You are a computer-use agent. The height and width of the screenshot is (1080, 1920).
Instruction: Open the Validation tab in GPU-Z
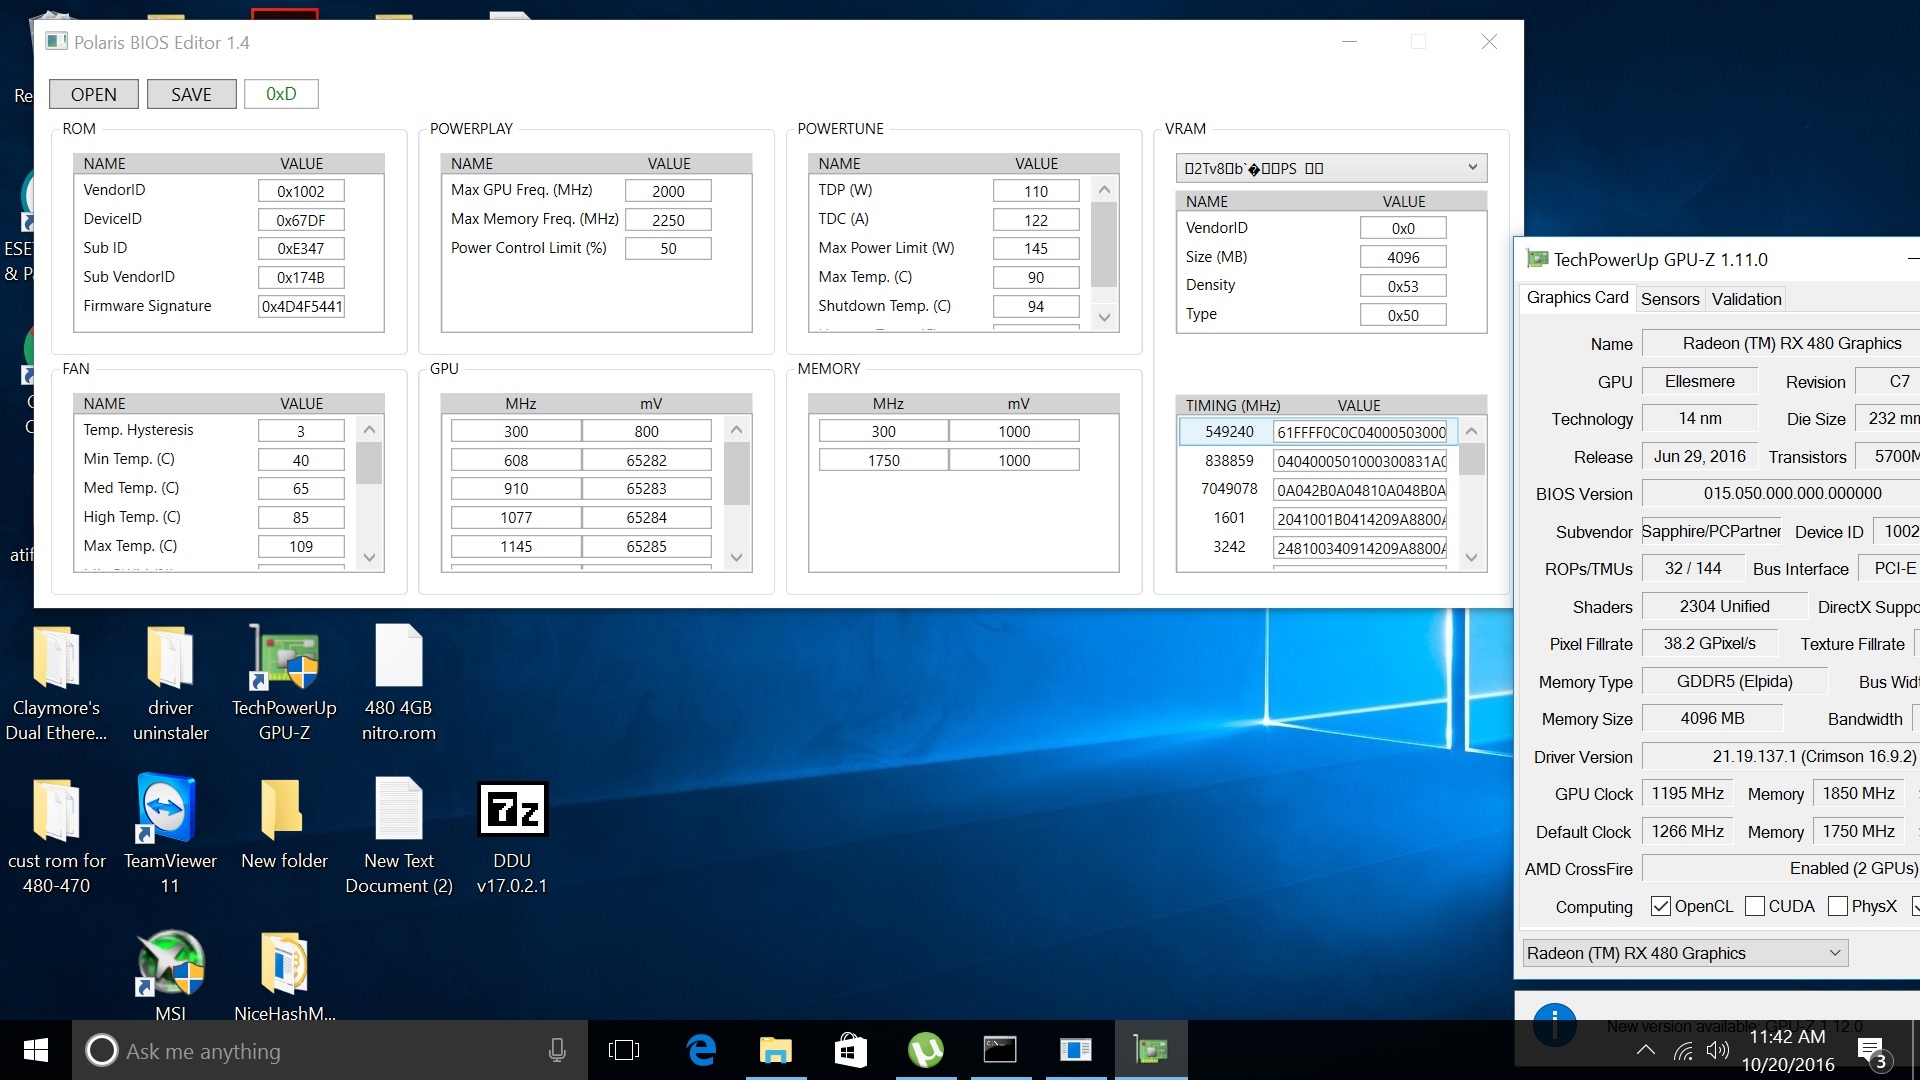pos(1746,299)
